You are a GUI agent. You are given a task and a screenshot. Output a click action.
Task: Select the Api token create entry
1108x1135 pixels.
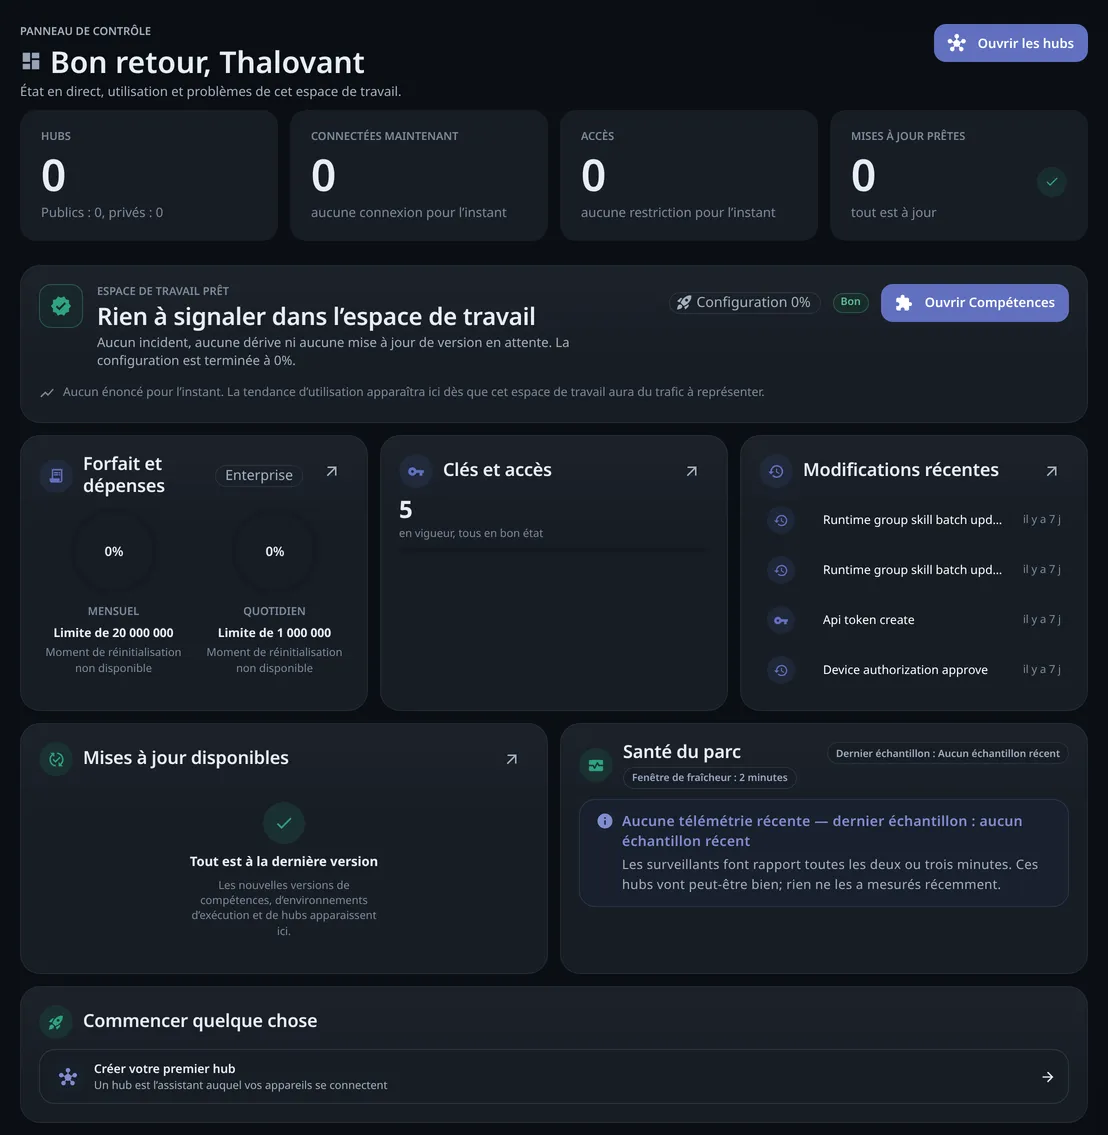pos(914,620)
